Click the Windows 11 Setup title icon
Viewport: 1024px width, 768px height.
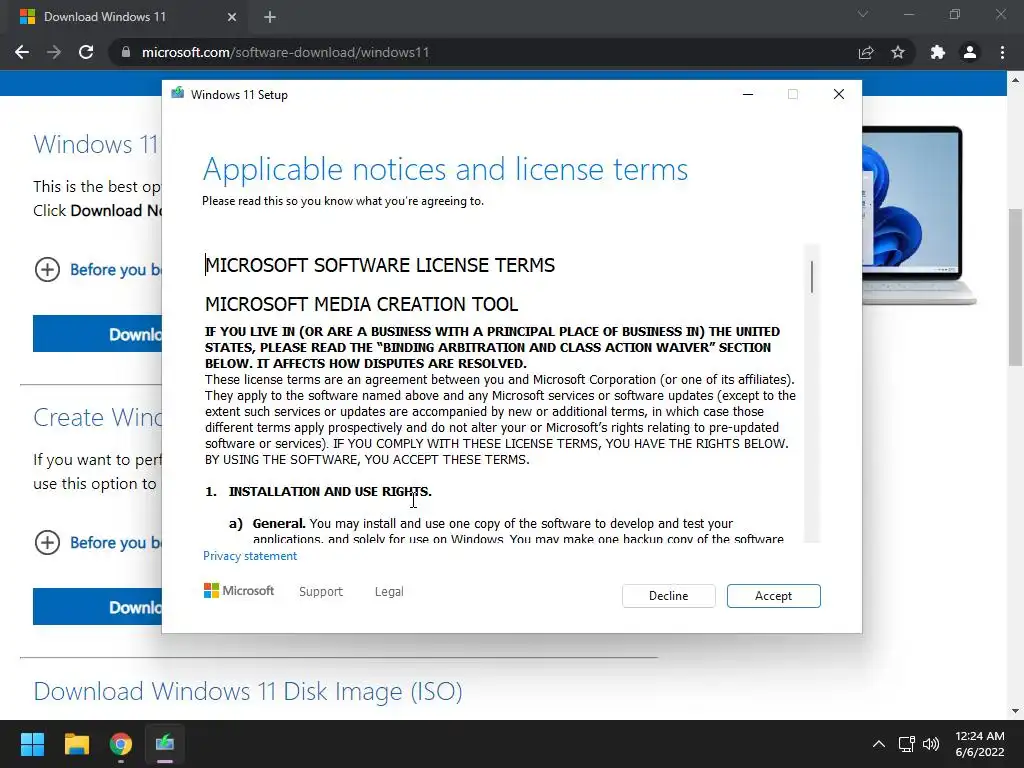[x=178, y=94]
